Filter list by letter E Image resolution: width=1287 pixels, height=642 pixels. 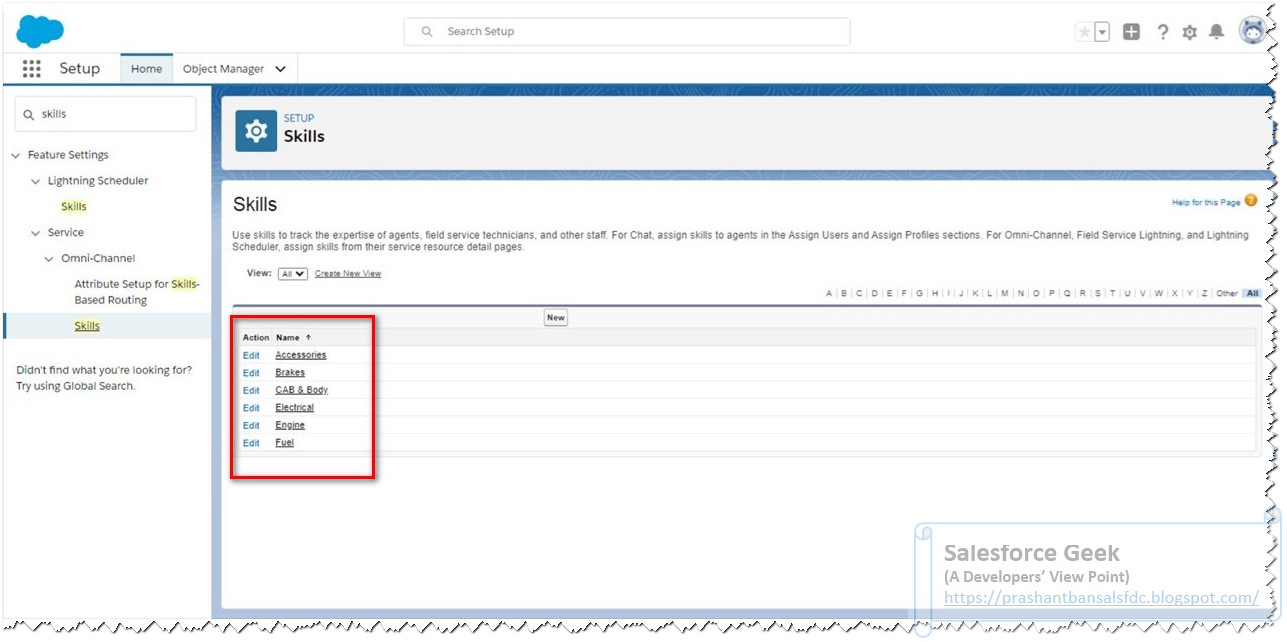tap(889, 294)
